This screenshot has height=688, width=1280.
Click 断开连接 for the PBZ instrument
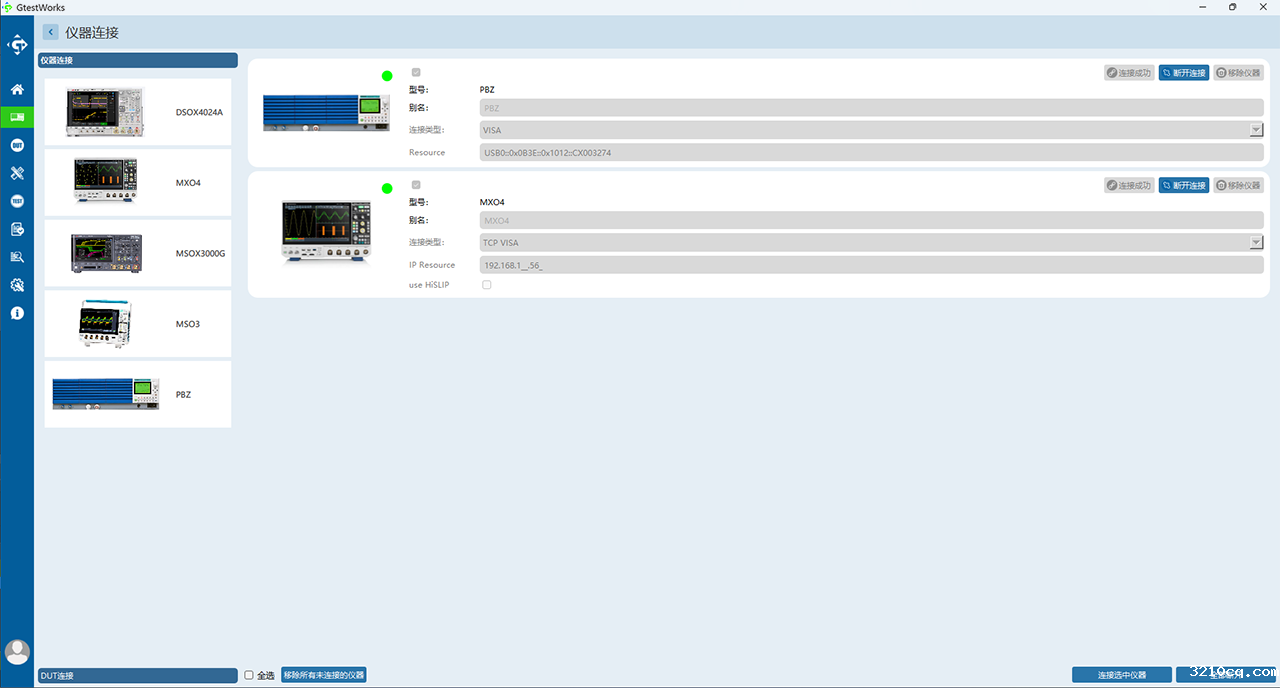click(x=1184, y=73)
